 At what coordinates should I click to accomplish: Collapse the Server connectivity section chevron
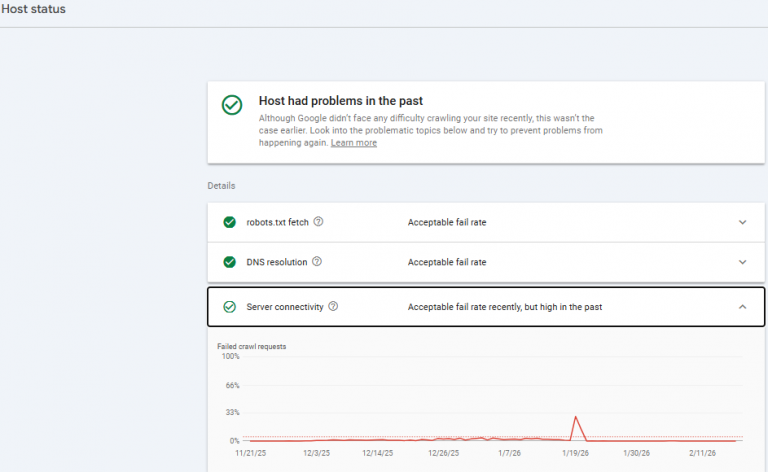click(x=742, y=307)
